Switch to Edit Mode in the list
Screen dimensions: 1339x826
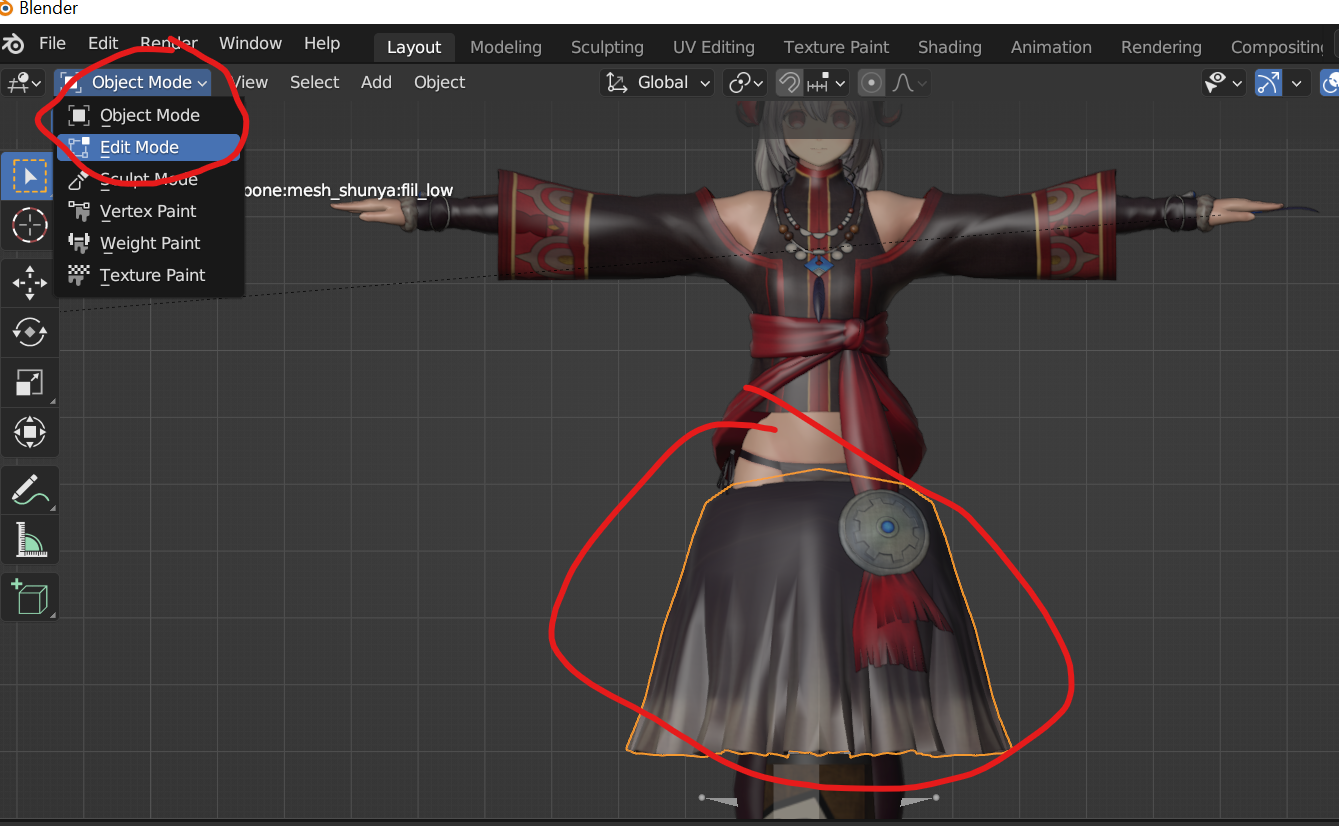point(148,147)
